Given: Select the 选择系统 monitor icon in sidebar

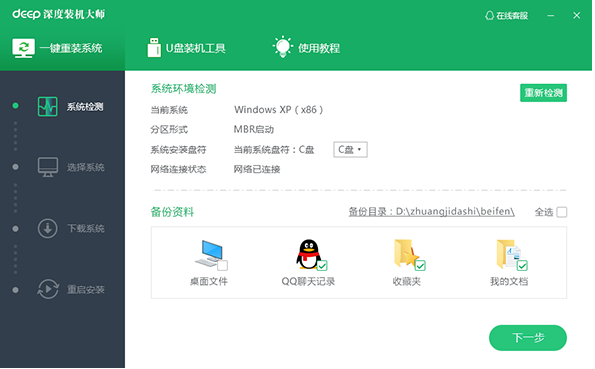Looking at the screenshot, I should pyautogui.click(x=48, y=167).
